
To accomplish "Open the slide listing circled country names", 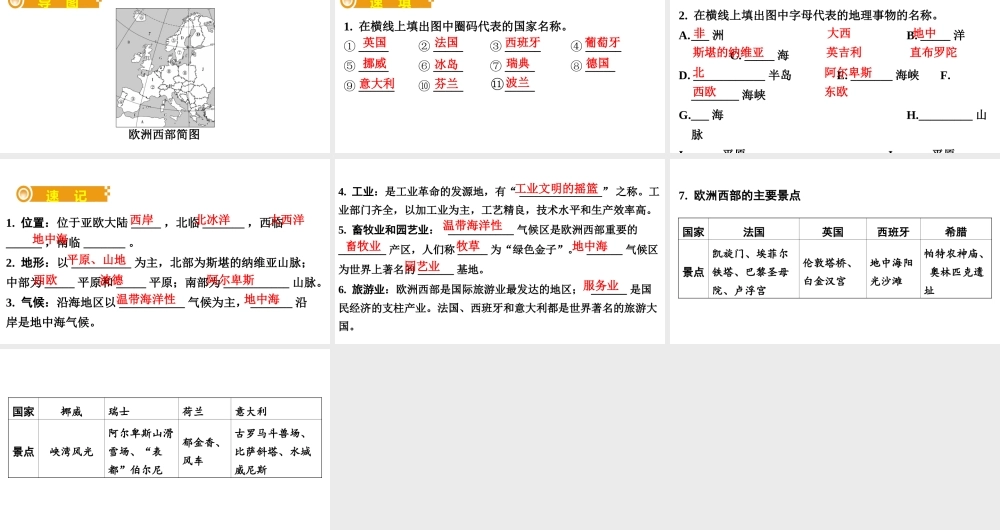I will [x=499, y=76].
